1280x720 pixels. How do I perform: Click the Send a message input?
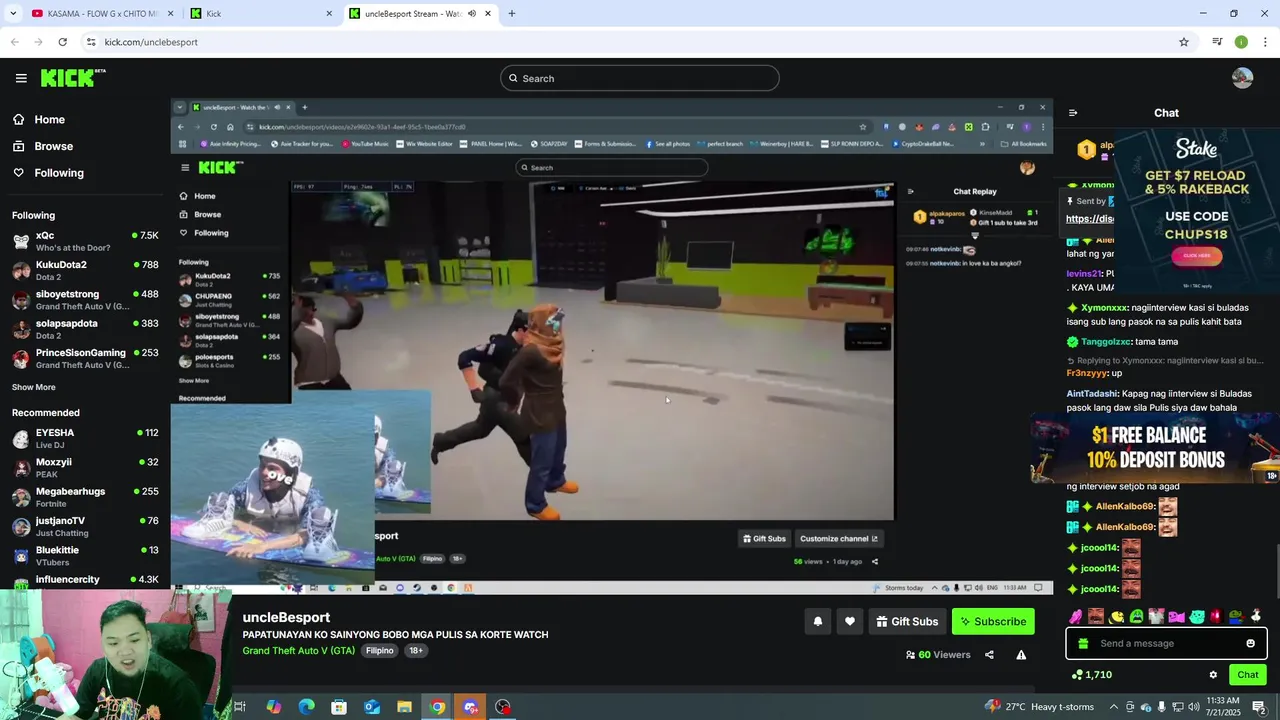pyautogui.click(x=1166, y=644)
